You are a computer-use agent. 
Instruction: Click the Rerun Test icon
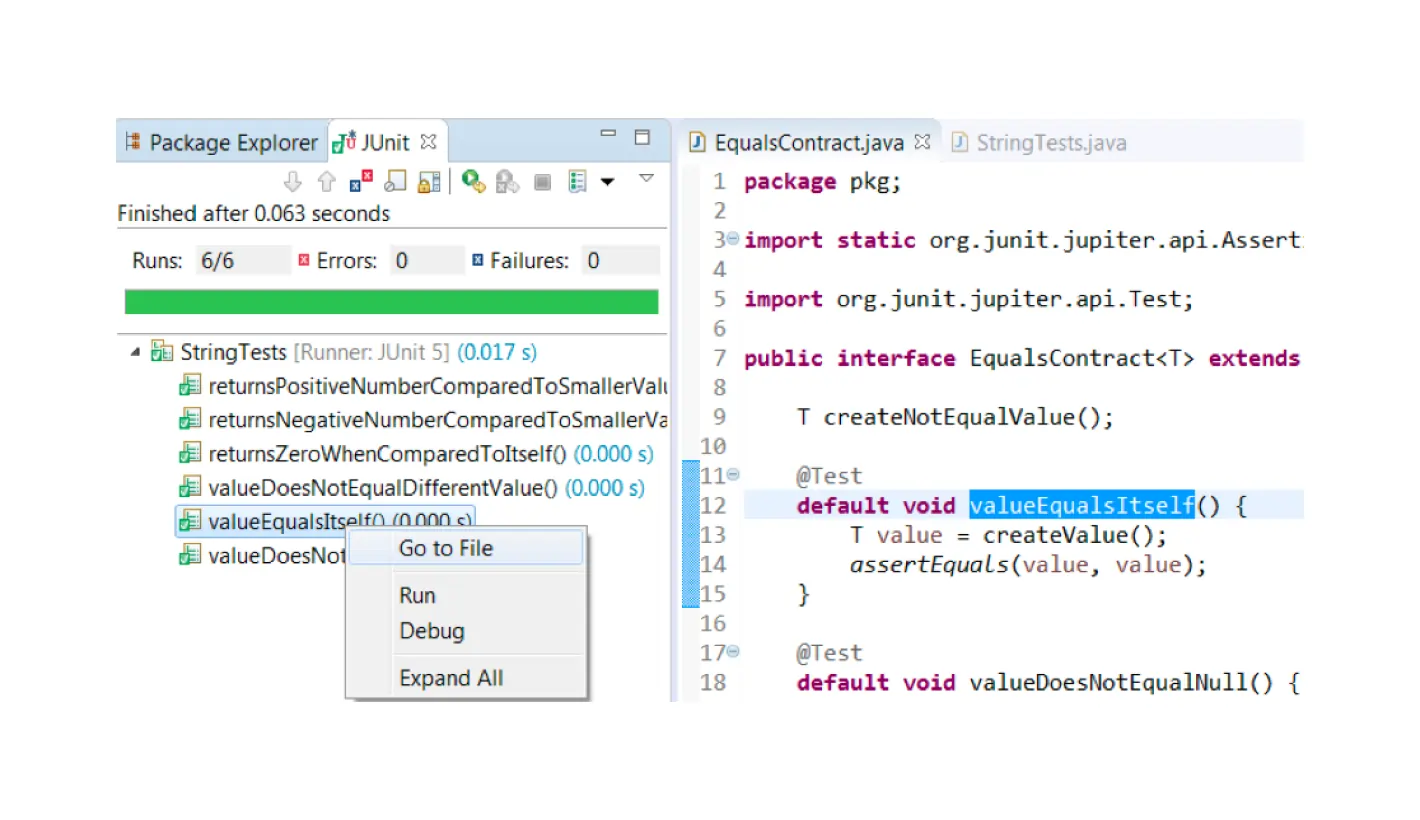click(474, 181)
